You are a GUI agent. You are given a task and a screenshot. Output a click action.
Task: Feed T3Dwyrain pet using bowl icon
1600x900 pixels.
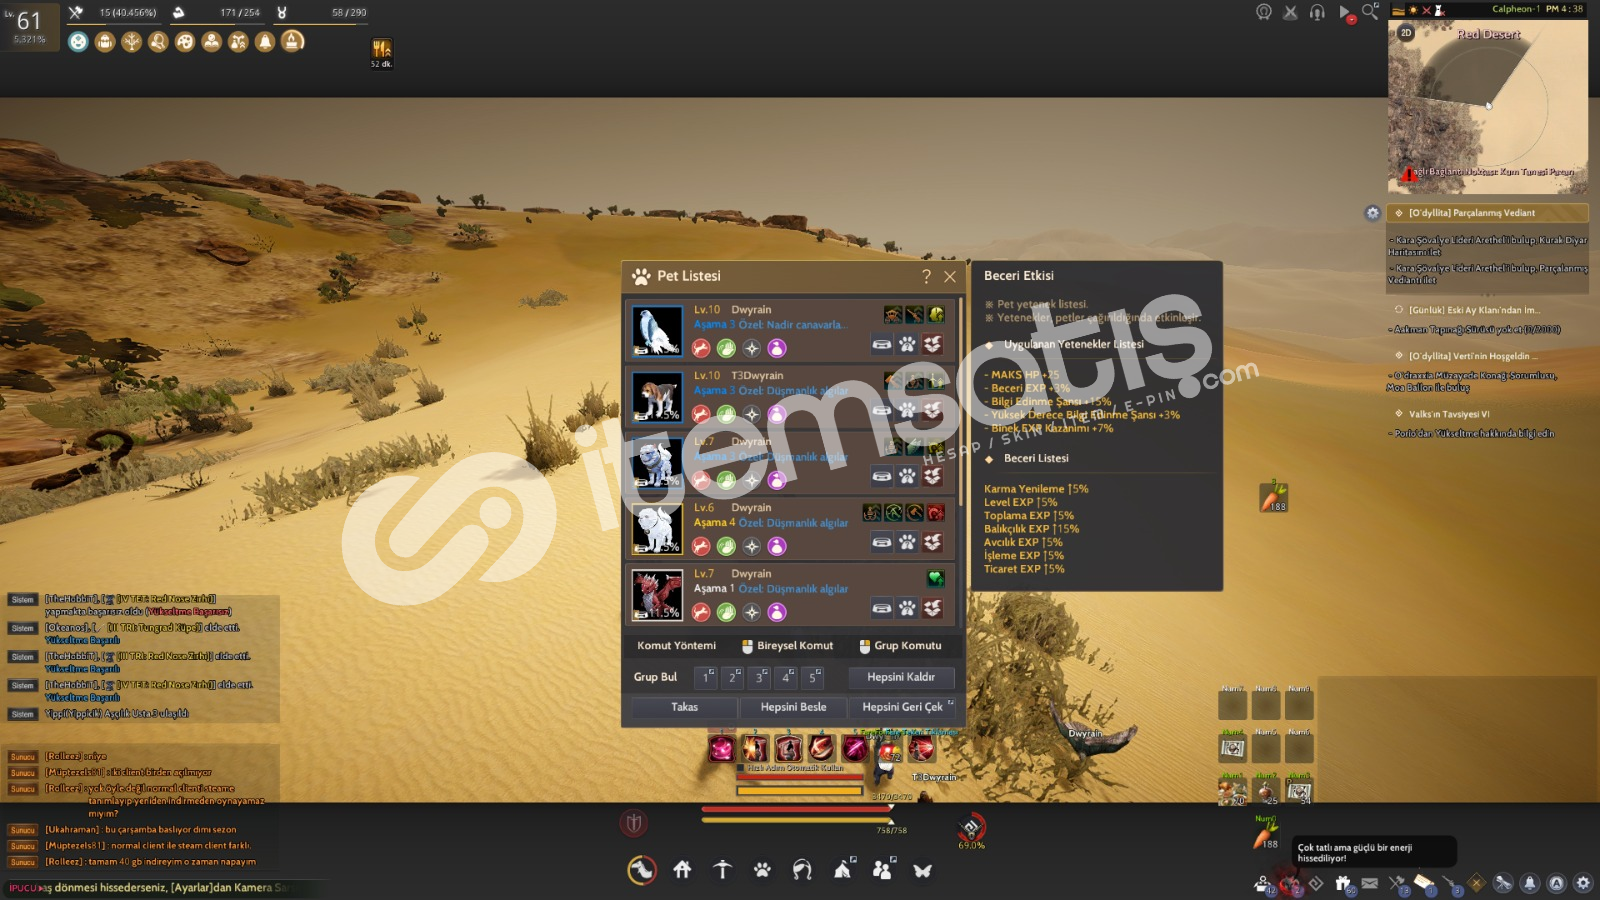[881, 411]
